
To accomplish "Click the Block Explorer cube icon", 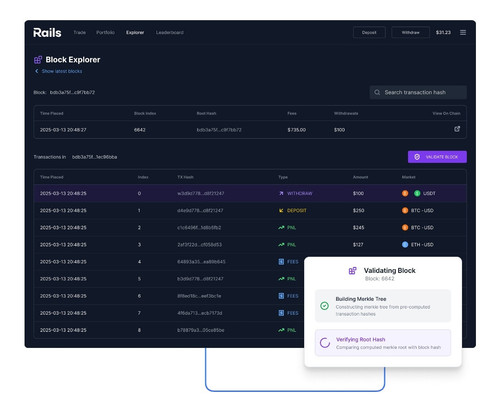I will tap(38, 60).
